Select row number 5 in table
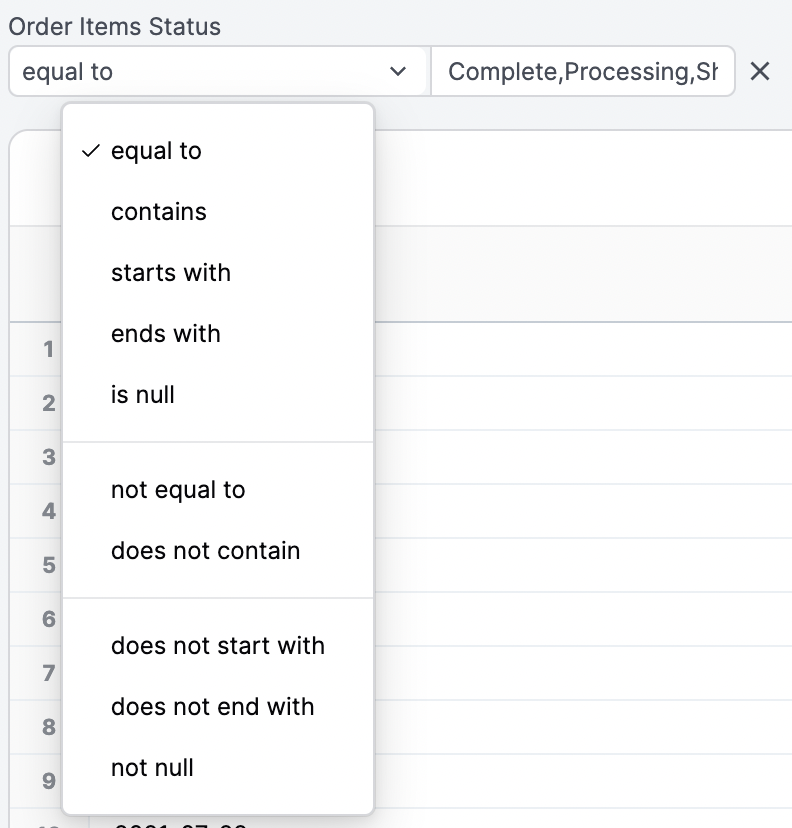Viewport: 792px width, 828px height. (48, 565)
